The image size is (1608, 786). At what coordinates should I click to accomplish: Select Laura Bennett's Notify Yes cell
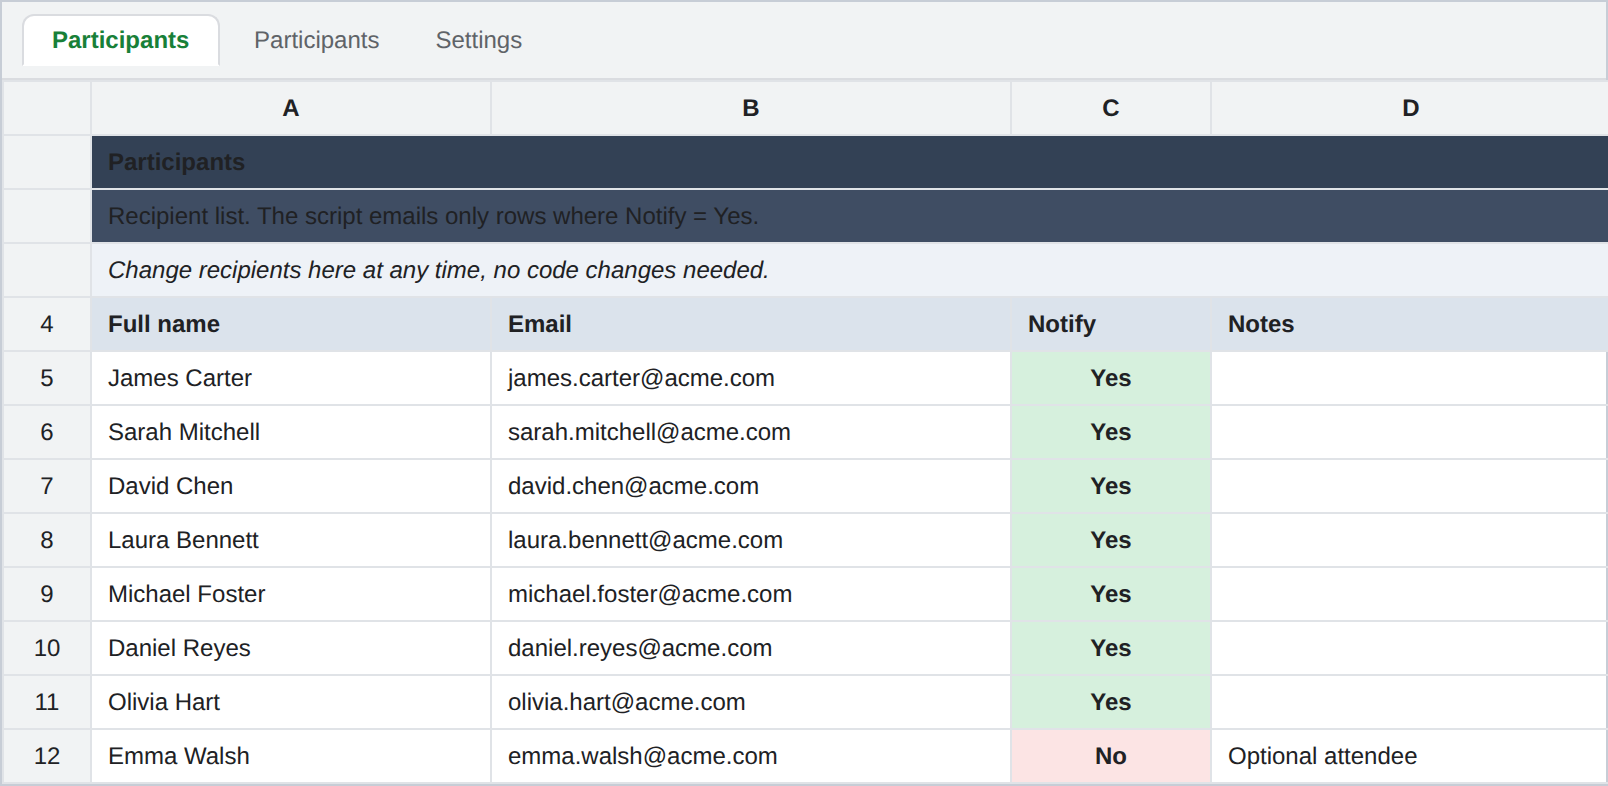pyautogui.click(x=1111, y=540)
